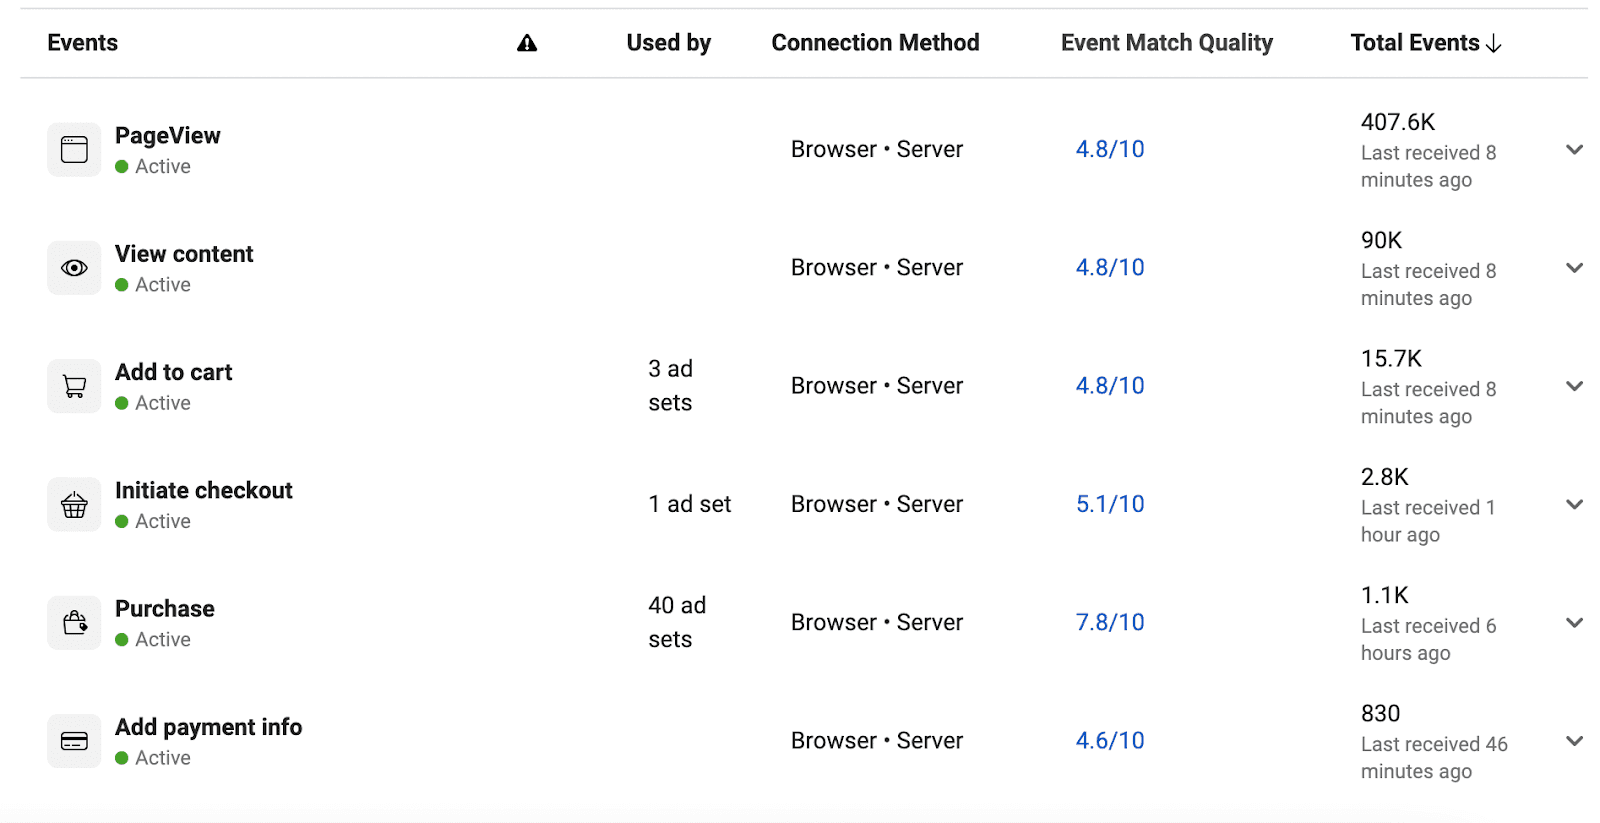The width and height of the screenshot is (1600, 823).
Task: Click Active status under View content
Action: click(x=153, y=284)
